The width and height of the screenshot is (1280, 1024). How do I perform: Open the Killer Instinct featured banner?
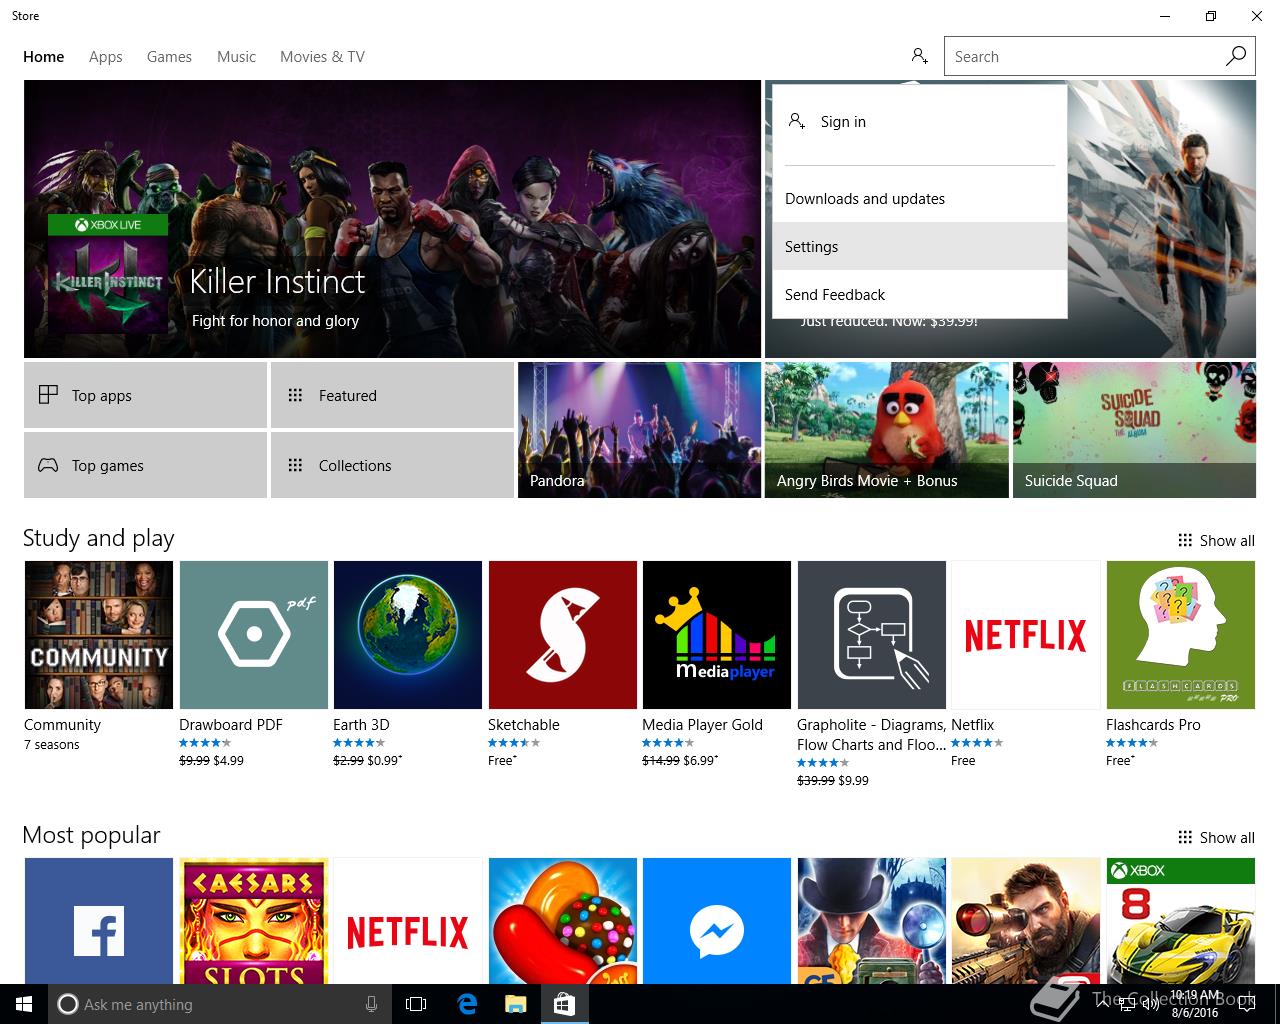(x=392, y=219)
